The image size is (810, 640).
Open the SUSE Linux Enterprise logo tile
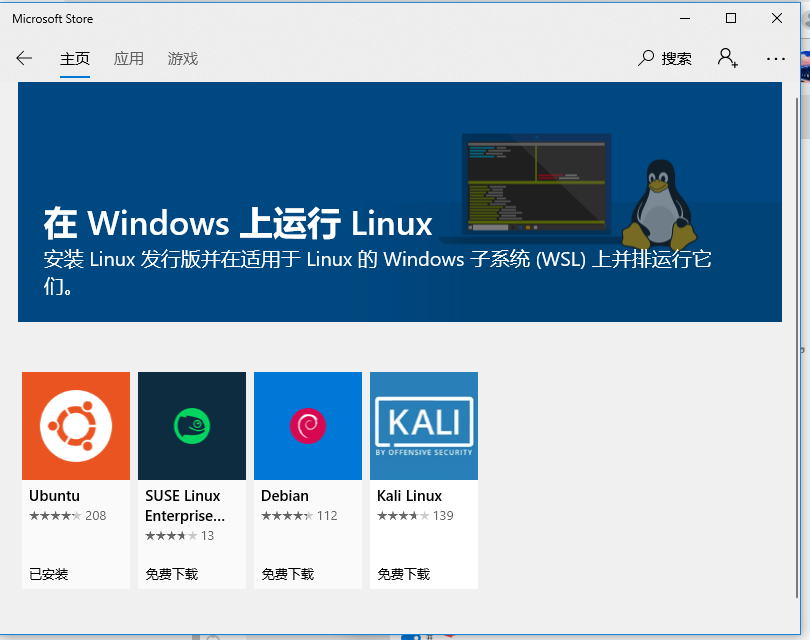click(x=192, y=426)
